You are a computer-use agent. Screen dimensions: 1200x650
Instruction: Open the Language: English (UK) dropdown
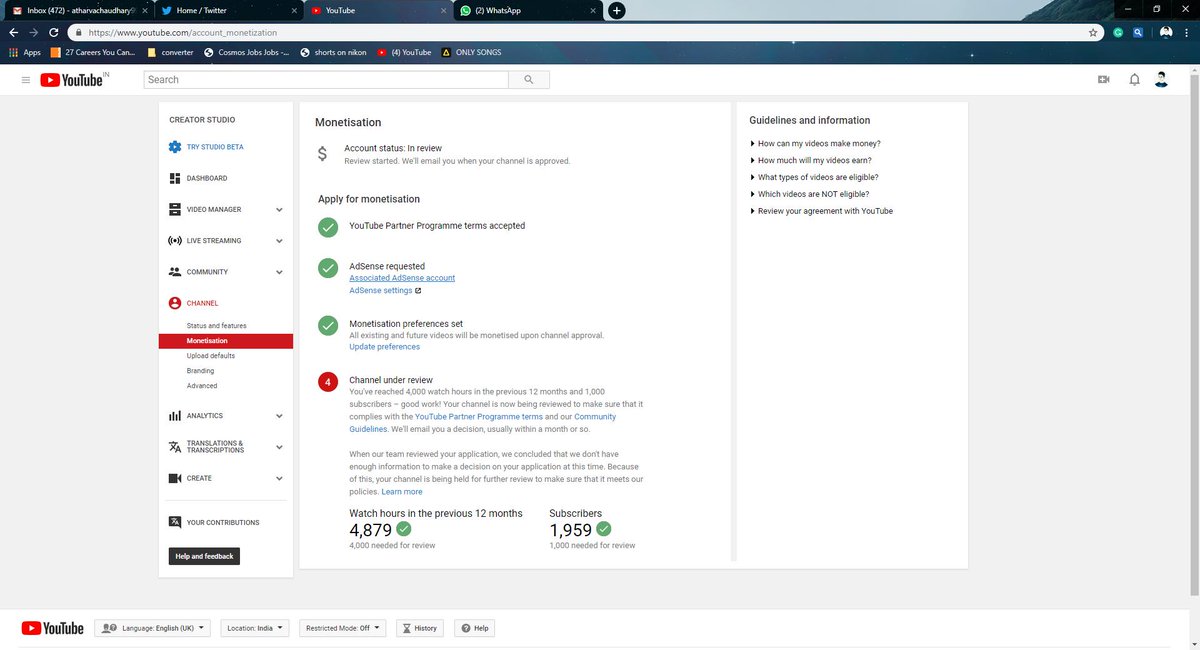pos(153,628)
